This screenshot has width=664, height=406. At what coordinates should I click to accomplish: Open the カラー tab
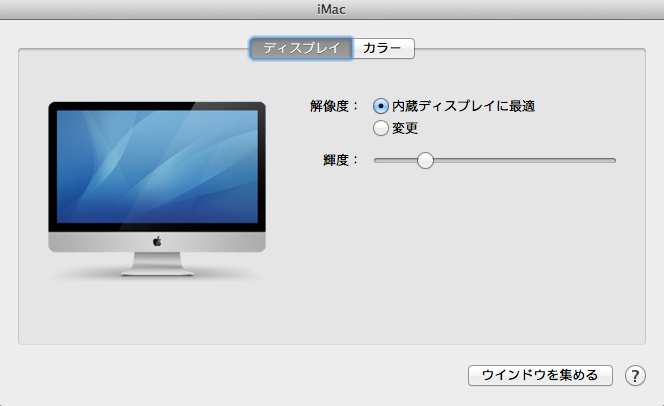click(x=383, y=48)
